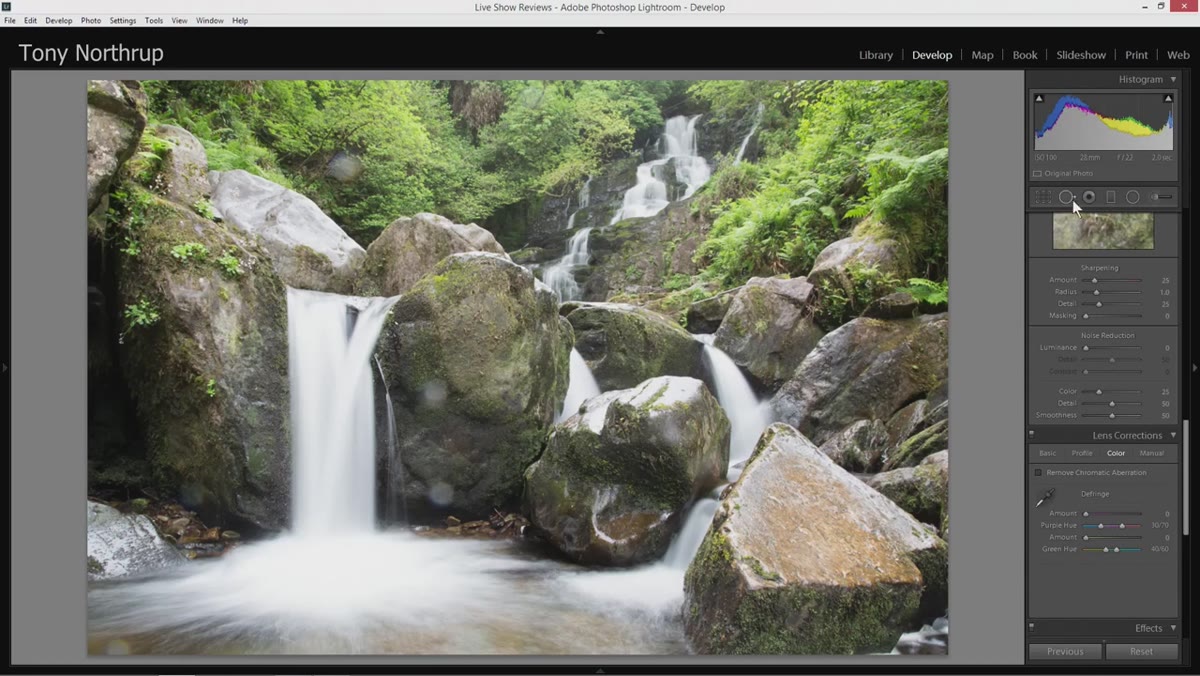Image resolution: width=1200 pixels, height=676 pixels.
Task: Open the Develop menu
Action: (59, 20)
